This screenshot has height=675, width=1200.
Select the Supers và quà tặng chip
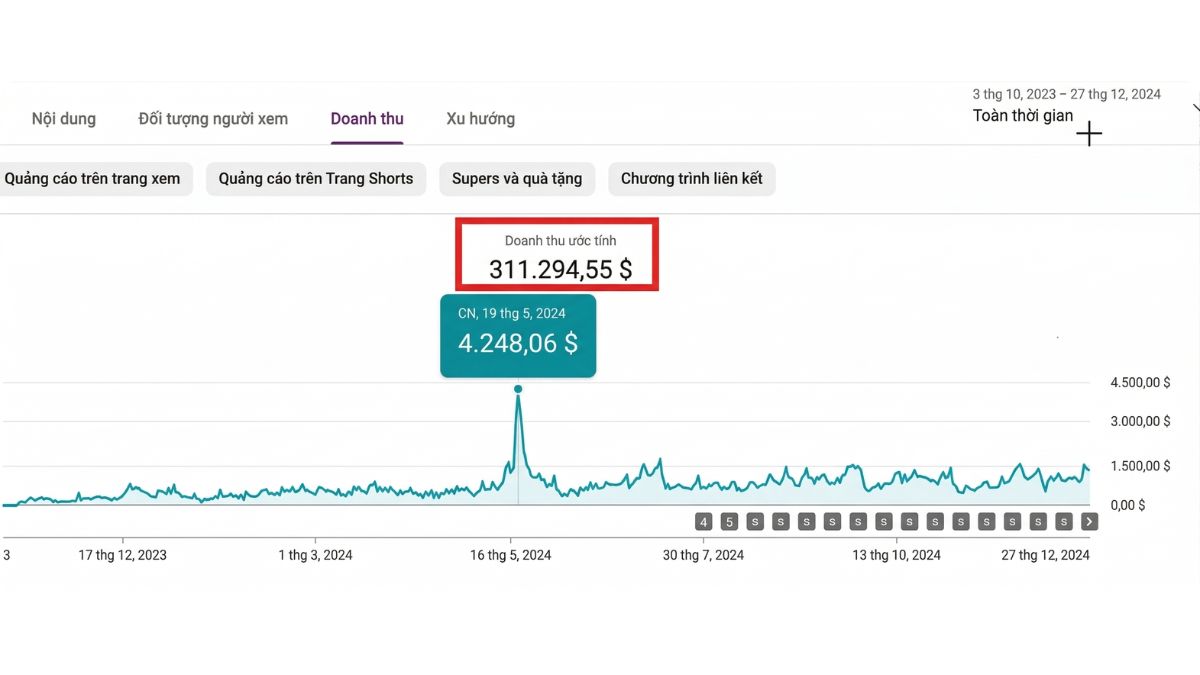[517, 179]
